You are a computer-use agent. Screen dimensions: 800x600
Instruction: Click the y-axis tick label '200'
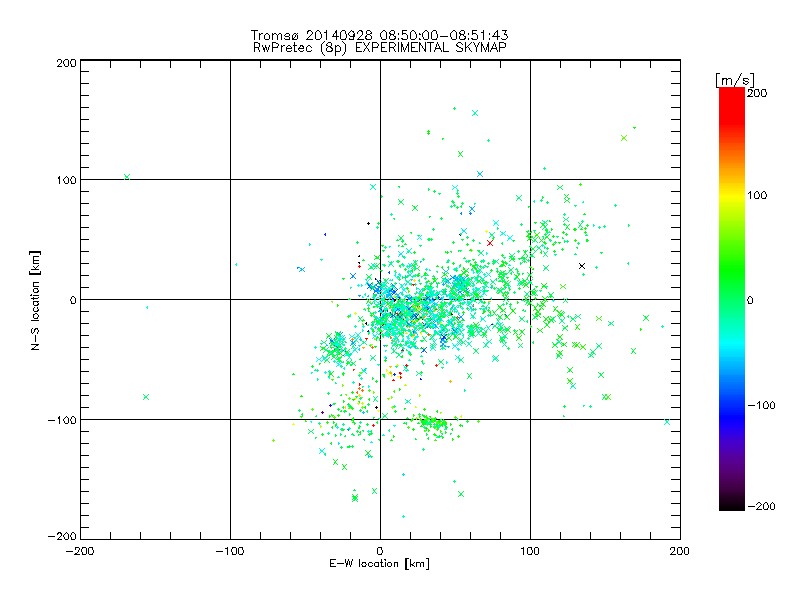(x=66, y=63)
